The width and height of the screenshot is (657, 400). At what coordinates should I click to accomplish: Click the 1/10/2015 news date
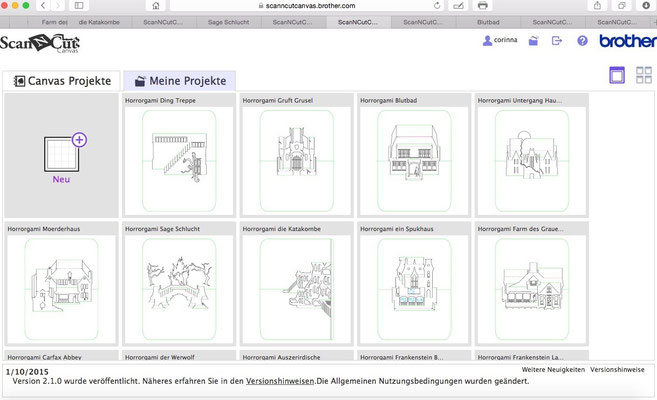point(27,372)
